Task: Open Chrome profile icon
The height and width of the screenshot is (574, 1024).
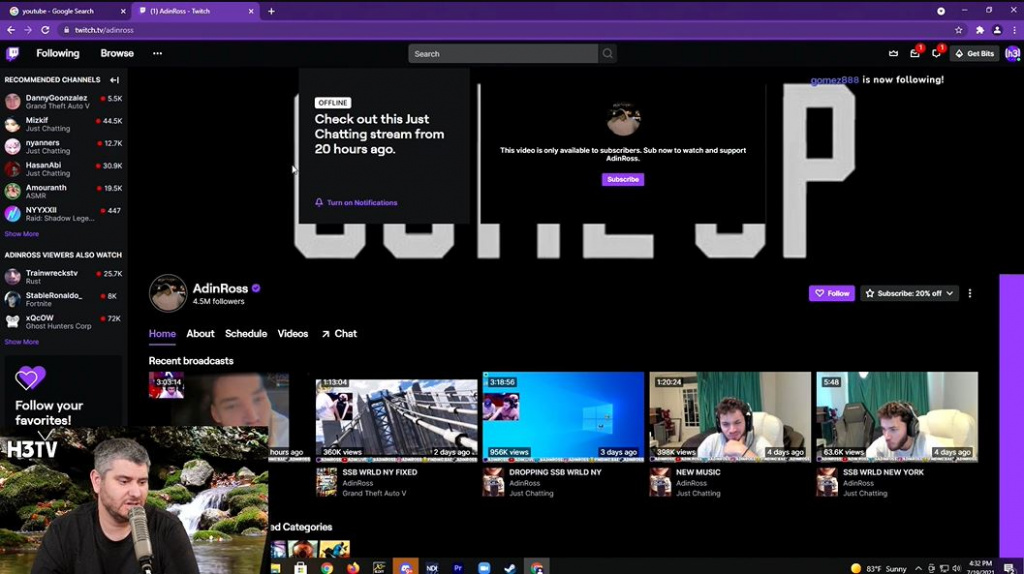Action: 997,30
